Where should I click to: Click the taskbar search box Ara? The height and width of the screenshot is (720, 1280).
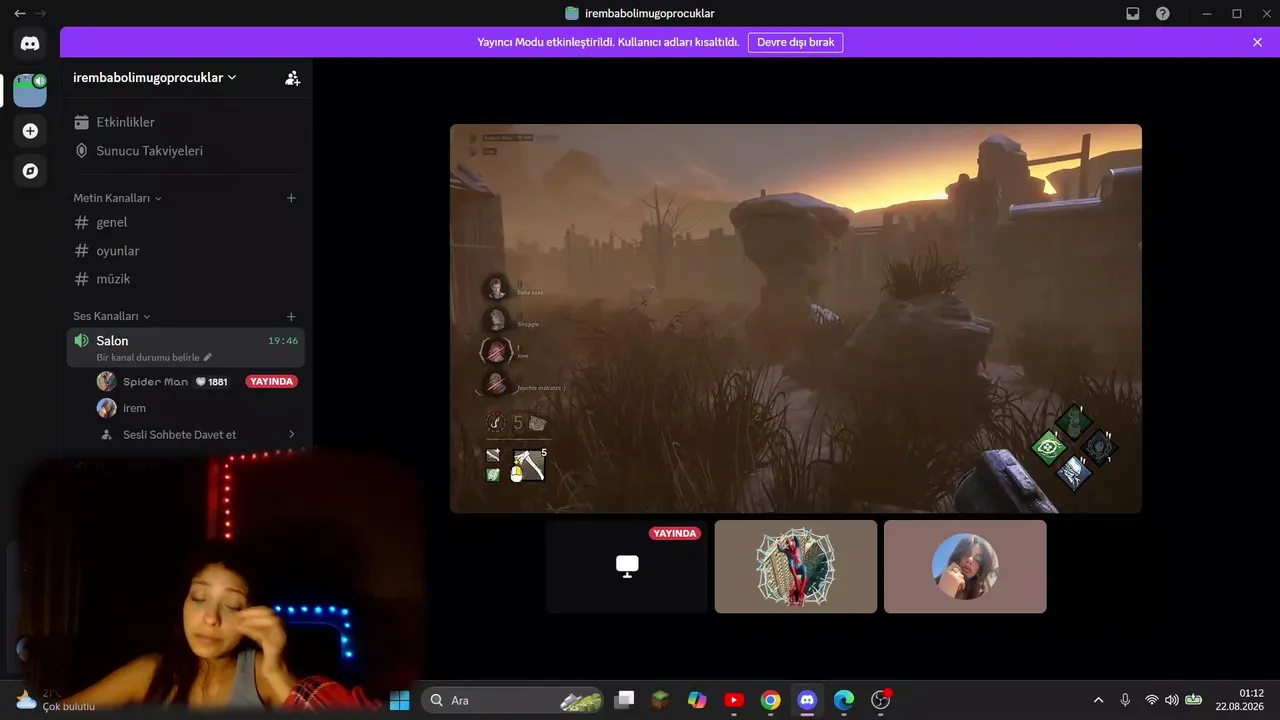pos(512,700)
